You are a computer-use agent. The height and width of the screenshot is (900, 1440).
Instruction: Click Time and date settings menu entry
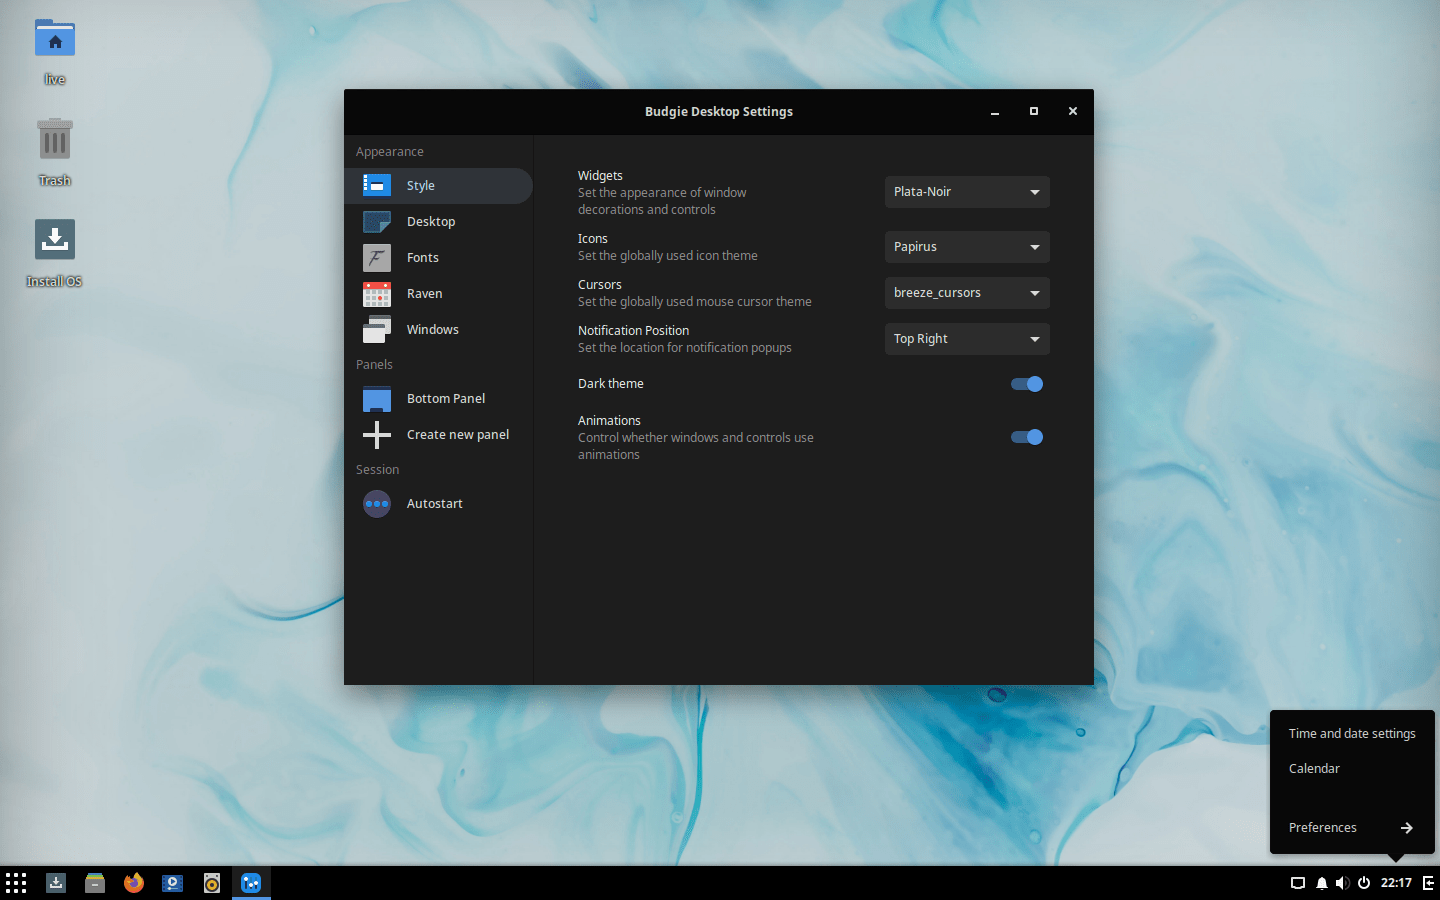1352,734
